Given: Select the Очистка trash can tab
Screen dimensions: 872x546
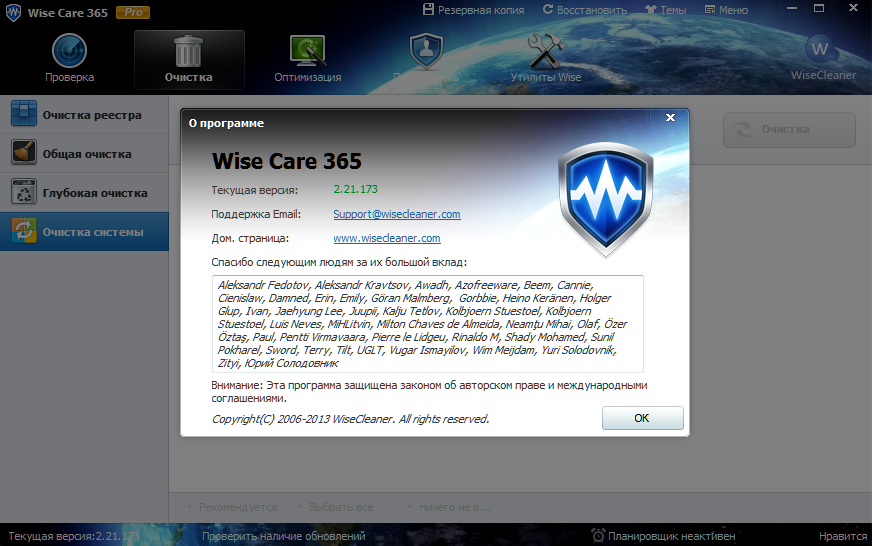Looking at the screenshot, I should coord(189,59).
